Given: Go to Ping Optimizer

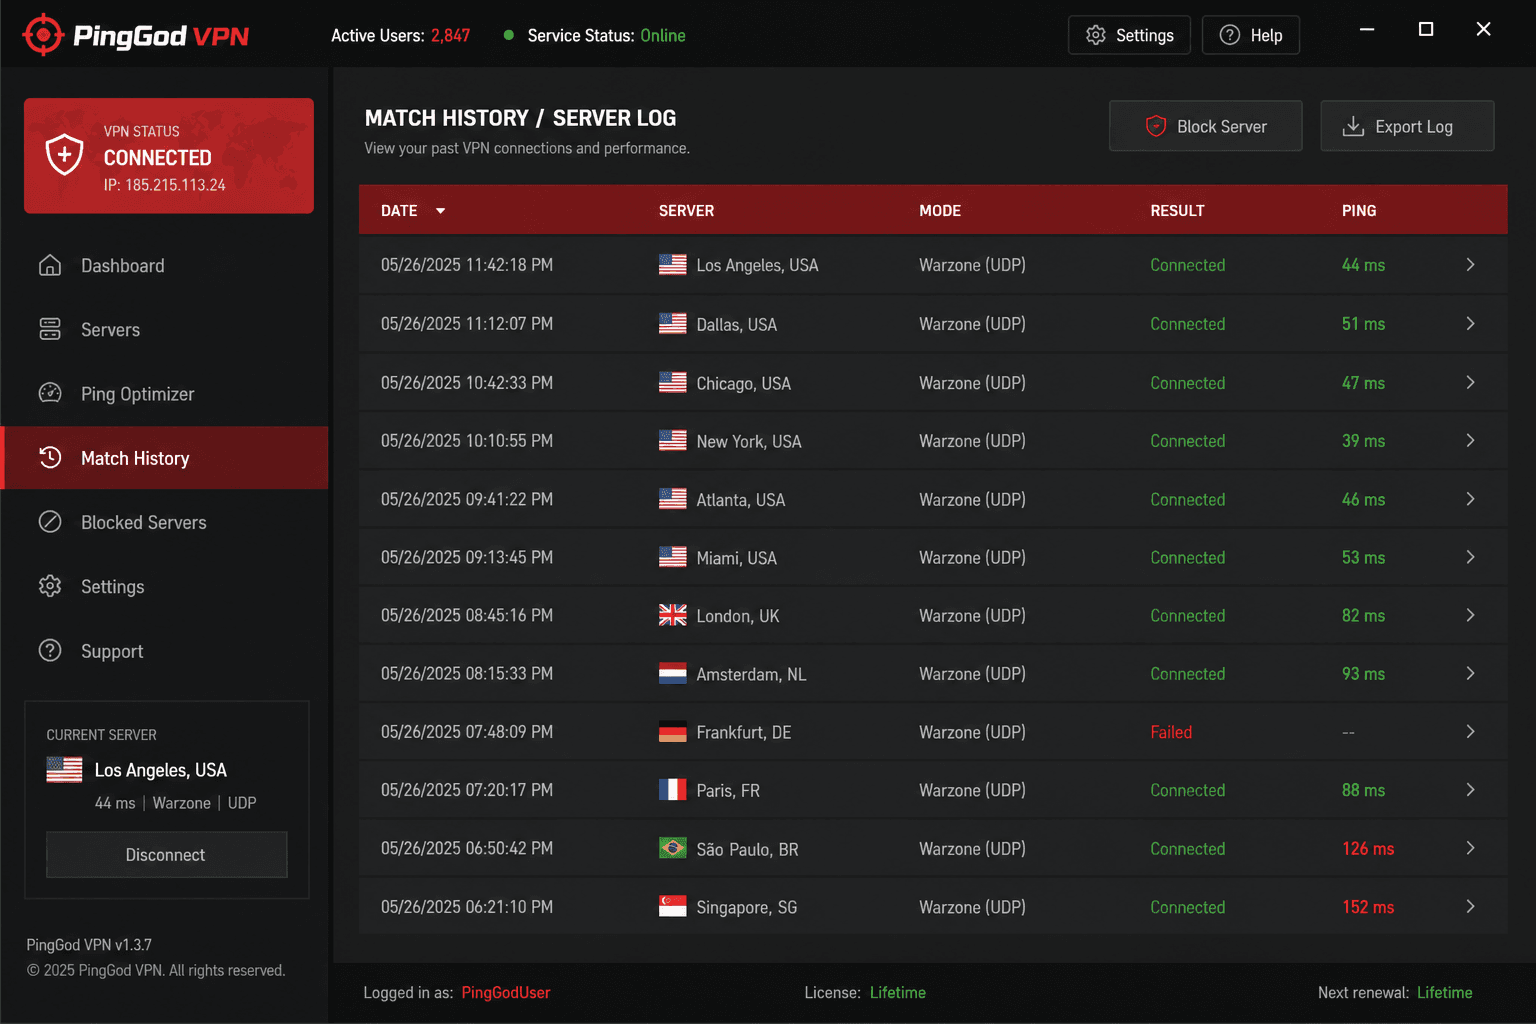Looking at the screenshot, I should (165, 393).
